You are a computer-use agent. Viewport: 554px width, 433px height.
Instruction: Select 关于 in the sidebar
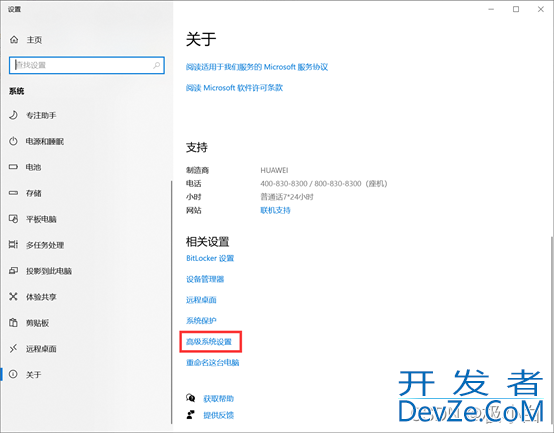[34, 375]
